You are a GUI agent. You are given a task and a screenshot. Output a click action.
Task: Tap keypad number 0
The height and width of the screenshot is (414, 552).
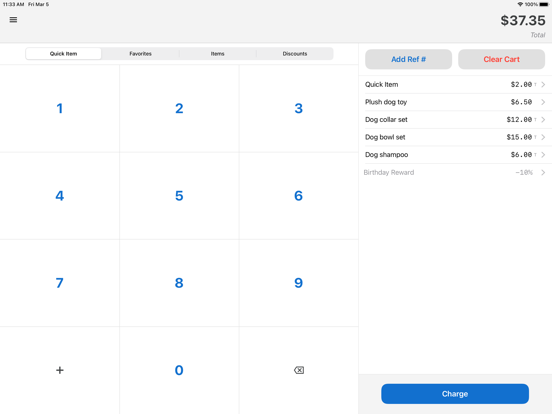179,370
